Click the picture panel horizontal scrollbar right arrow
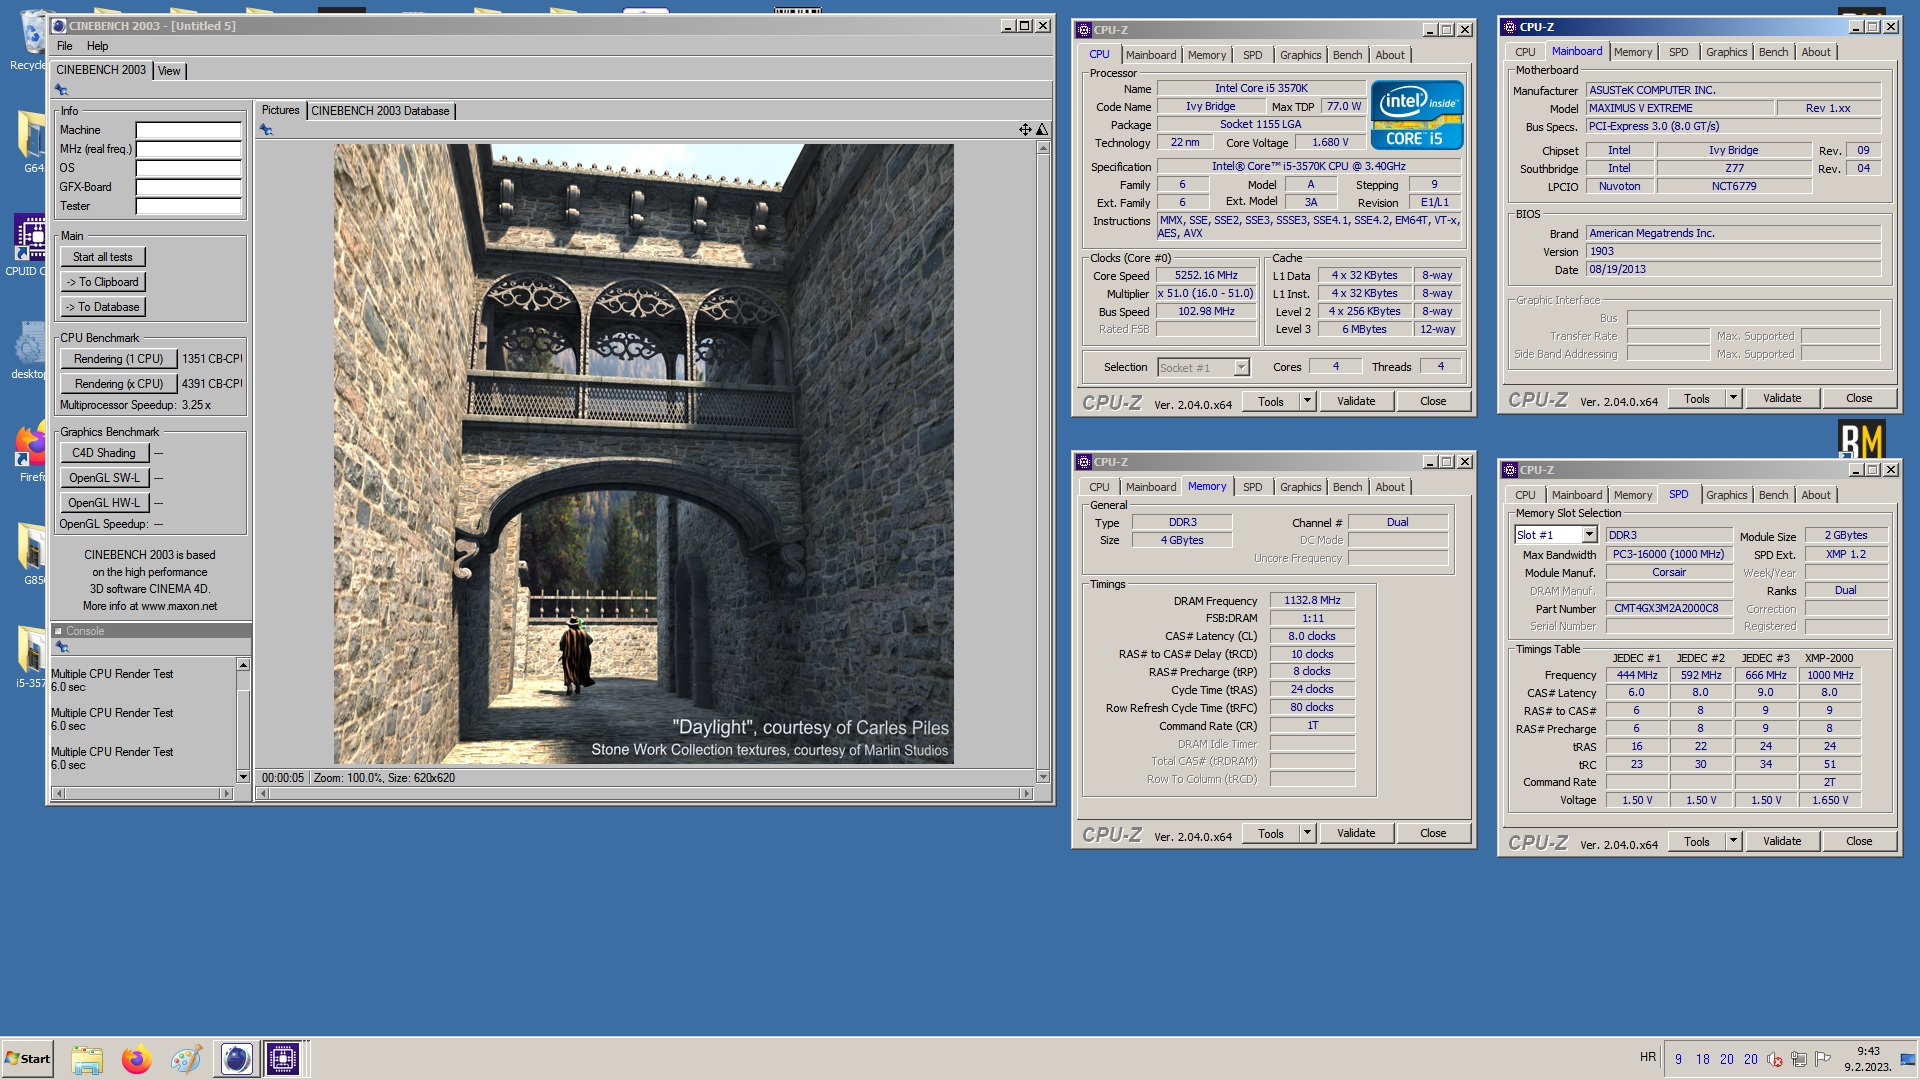 [1026, 793]
